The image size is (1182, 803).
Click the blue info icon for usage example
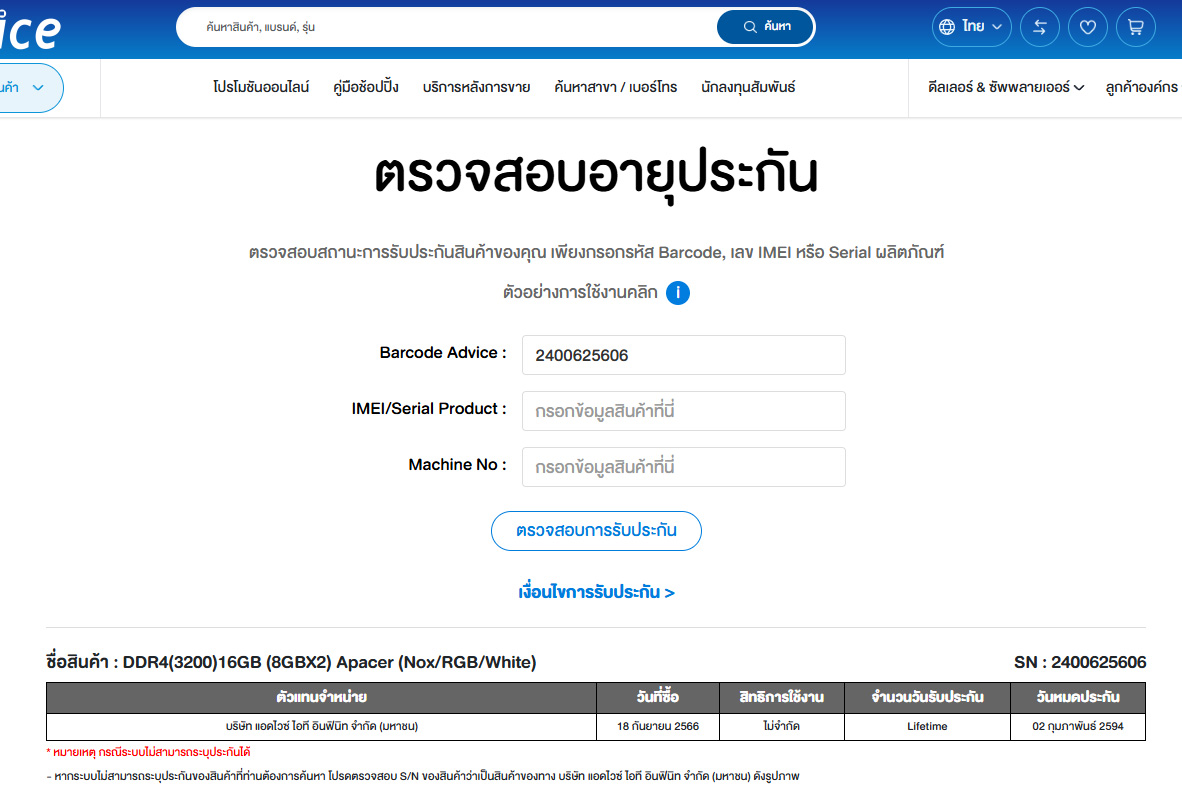coord(678,293)
